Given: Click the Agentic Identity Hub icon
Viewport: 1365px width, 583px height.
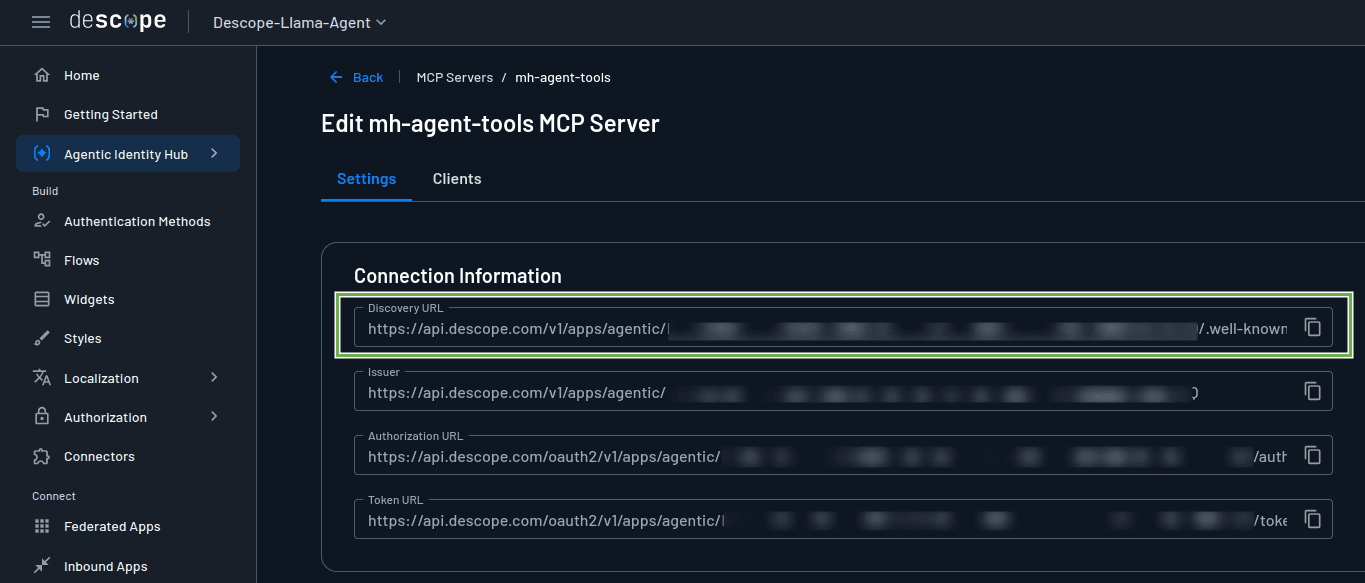Looking at the screenshot, I should click(x=42, y=154).
